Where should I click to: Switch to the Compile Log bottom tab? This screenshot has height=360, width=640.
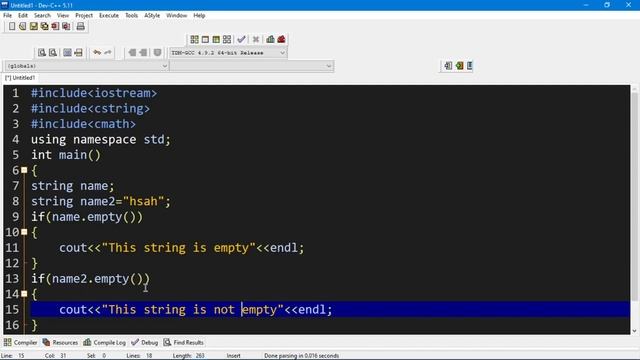pyautogui.click(x=104, y=342)
